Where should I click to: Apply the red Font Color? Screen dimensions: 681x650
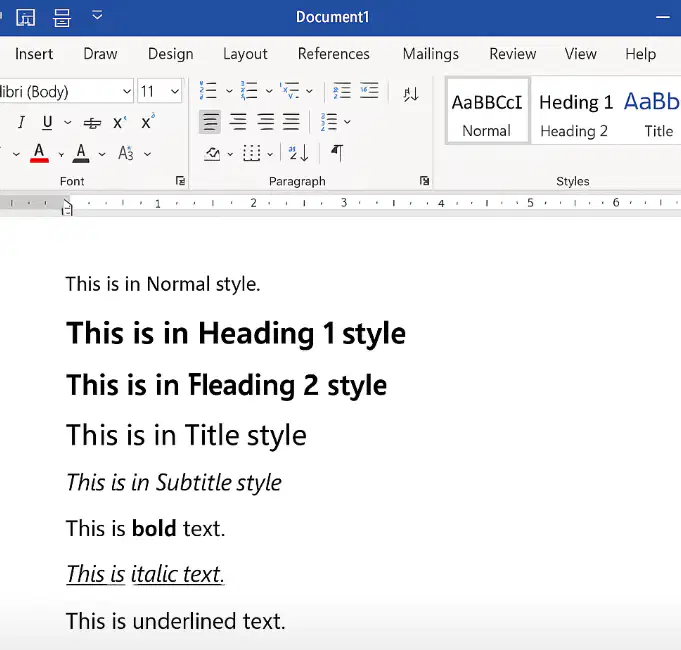click(39, 153)
